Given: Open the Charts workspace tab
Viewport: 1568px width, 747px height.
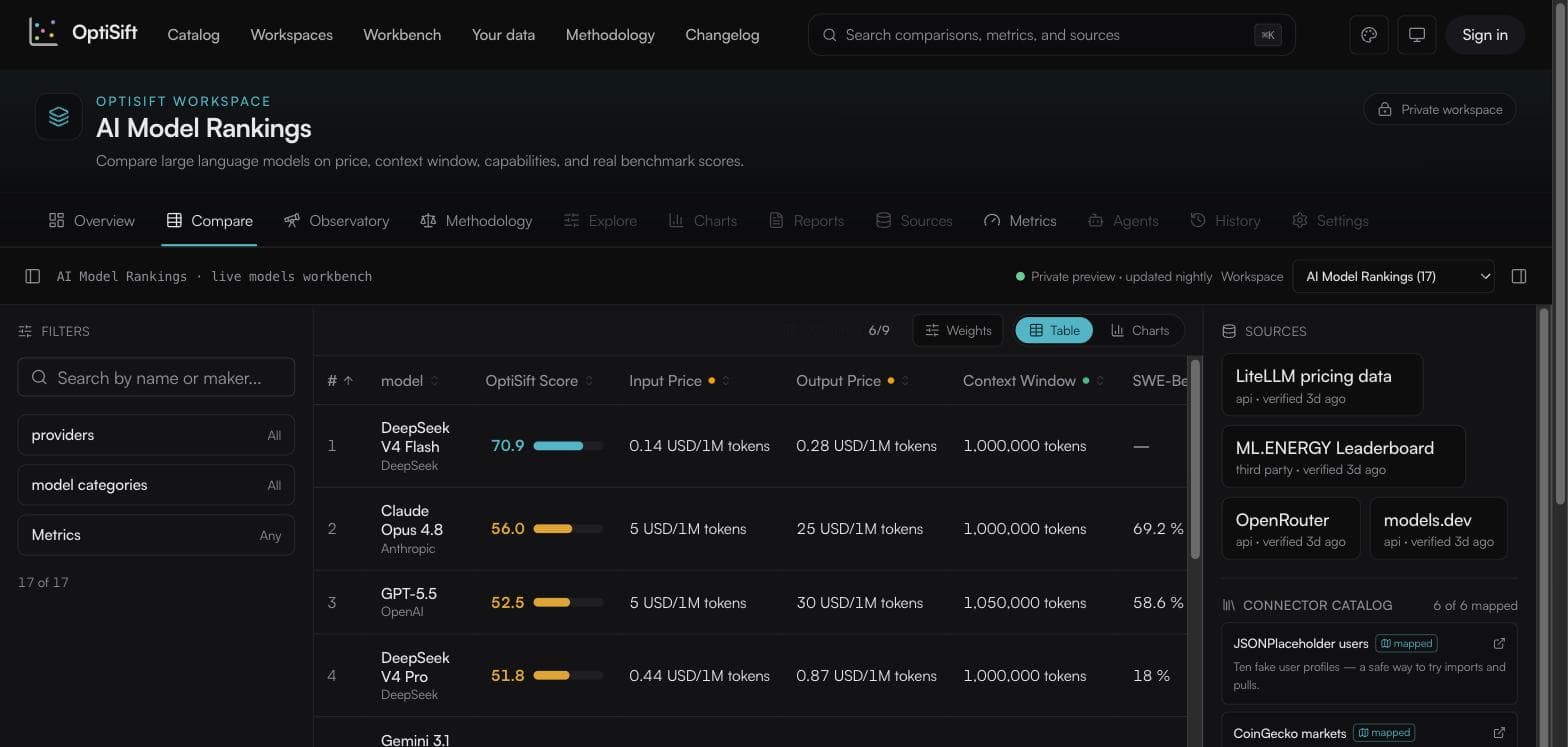Looking at the screenshot, I should [x=703, y=220].
